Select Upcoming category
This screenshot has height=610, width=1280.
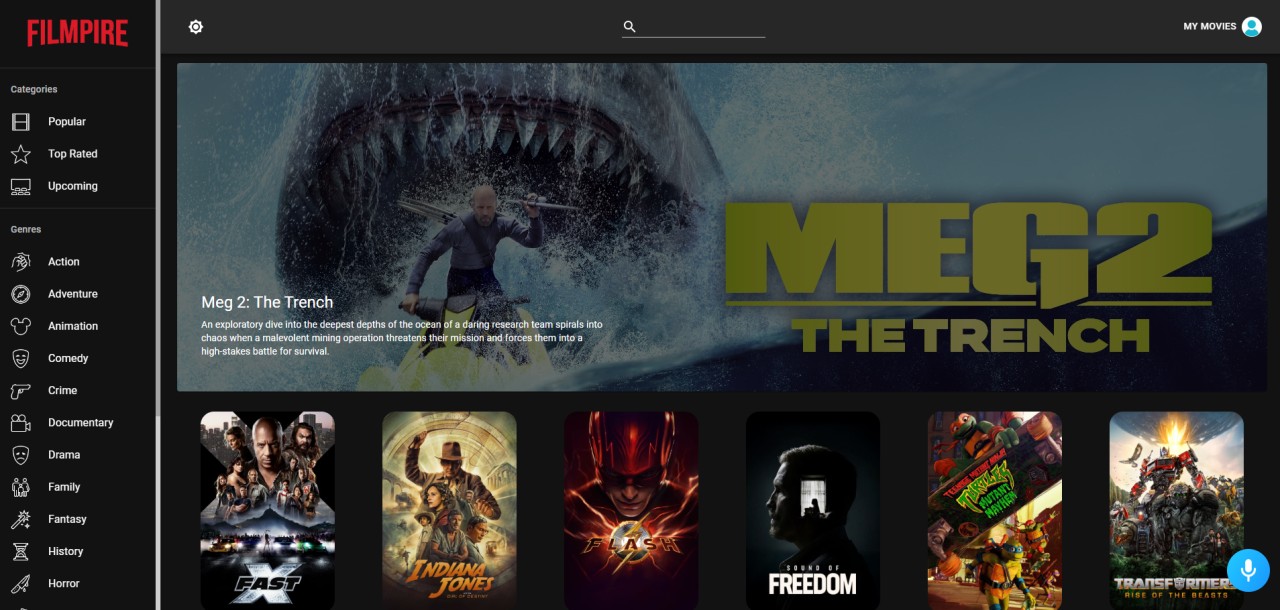(x=78, y=186)
